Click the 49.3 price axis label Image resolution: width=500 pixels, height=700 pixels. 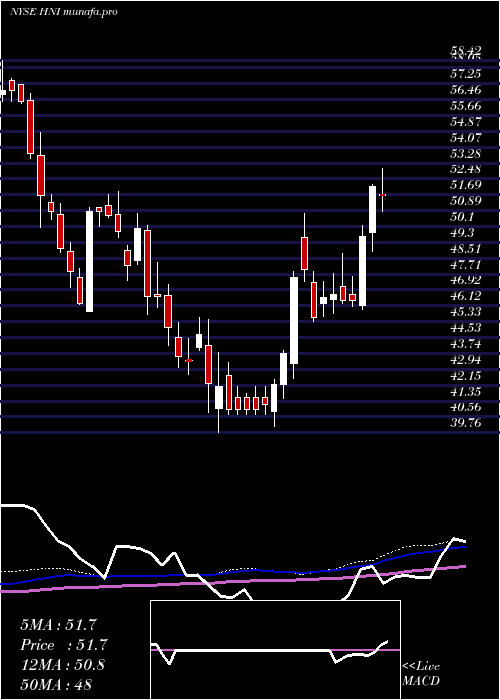pyautogui.click(x=462, y=233)
